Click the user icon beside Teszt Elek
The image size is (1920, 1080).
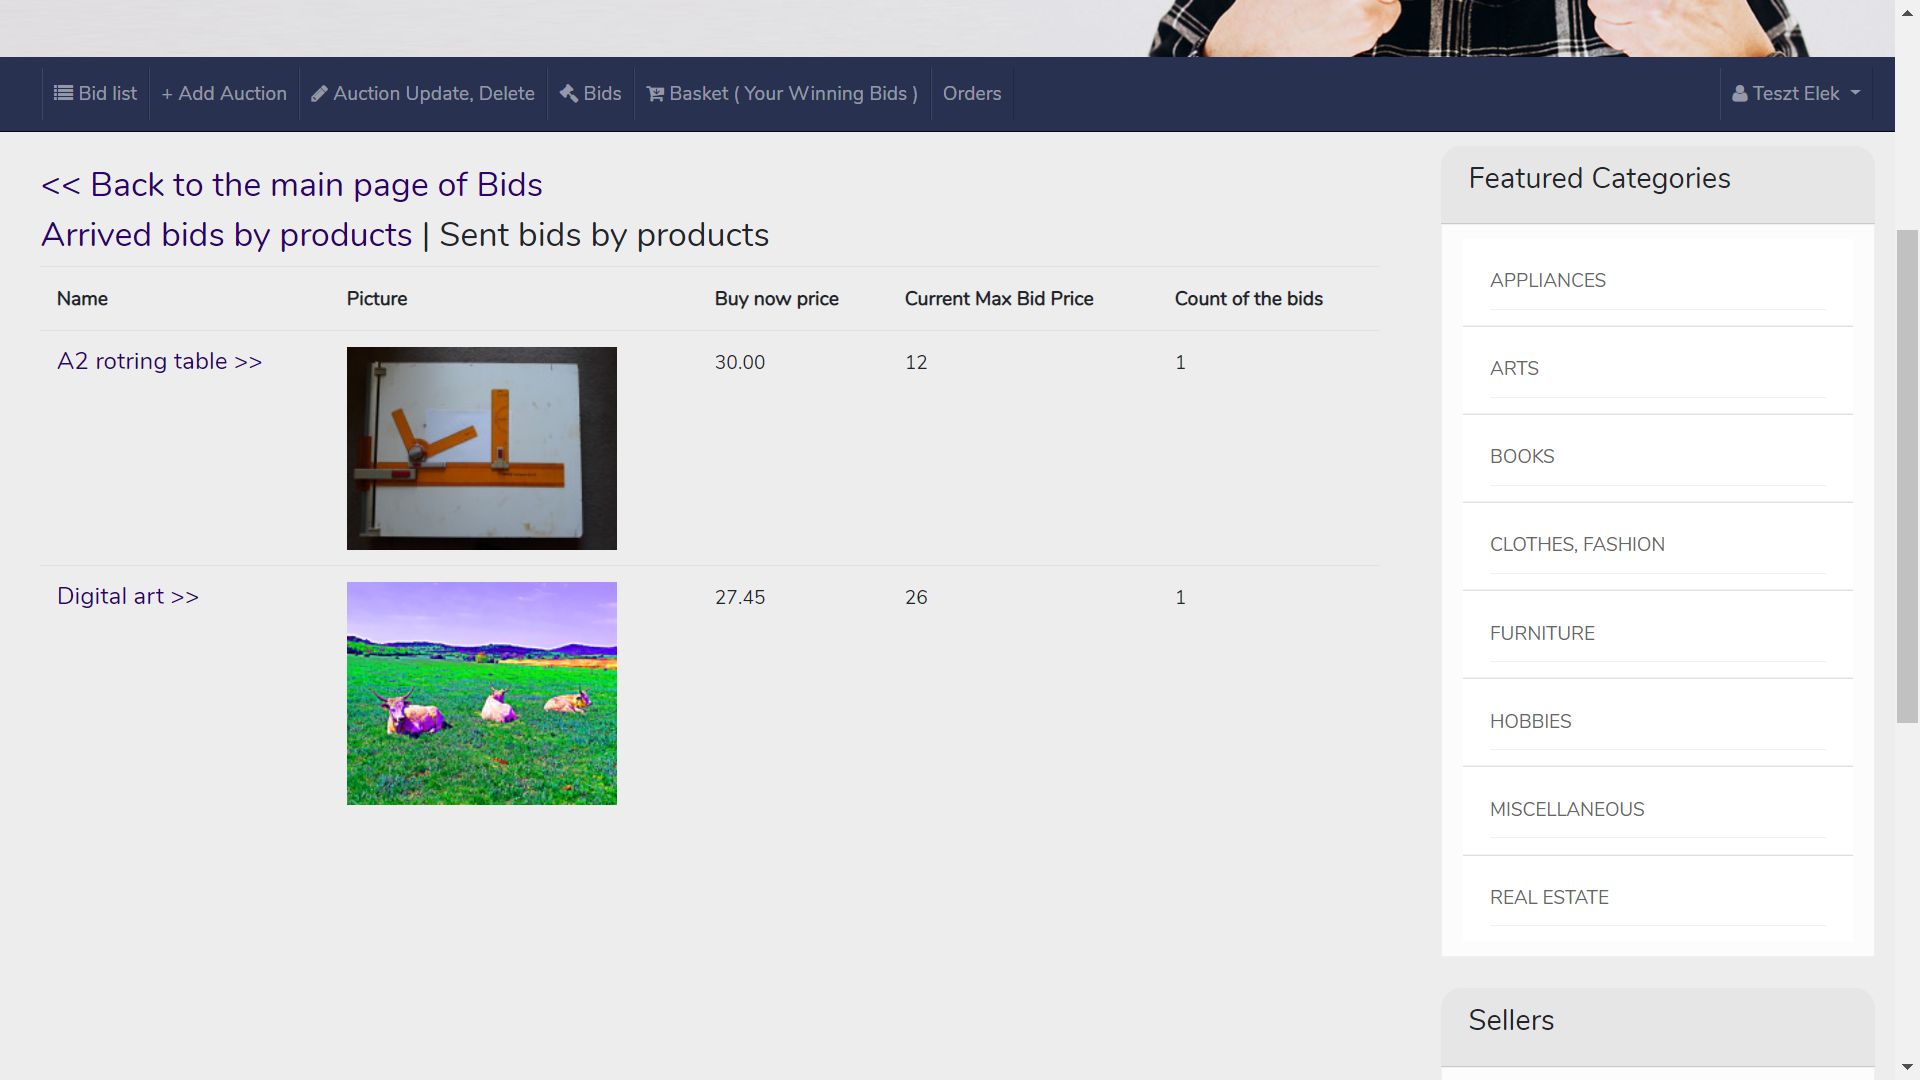coord(1740,94)
